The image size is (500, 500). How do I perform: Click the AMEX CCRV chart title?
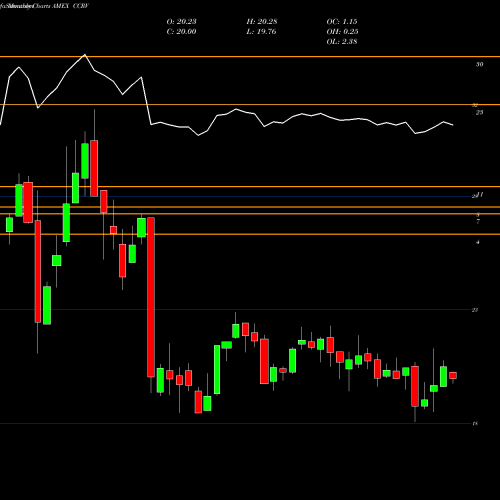pyautogui.click(x=70, y=6)
